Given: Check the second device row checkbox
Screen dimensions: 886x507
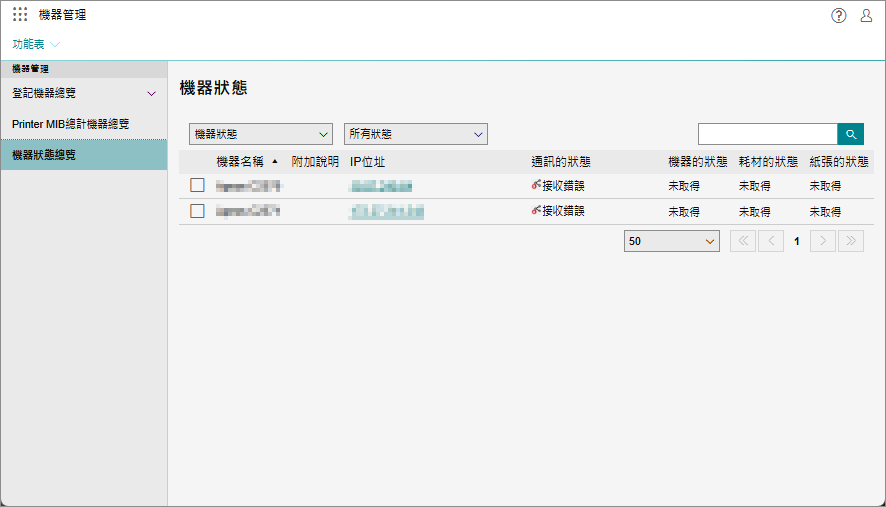Looking at the screenshot, I should coord(197,211).
